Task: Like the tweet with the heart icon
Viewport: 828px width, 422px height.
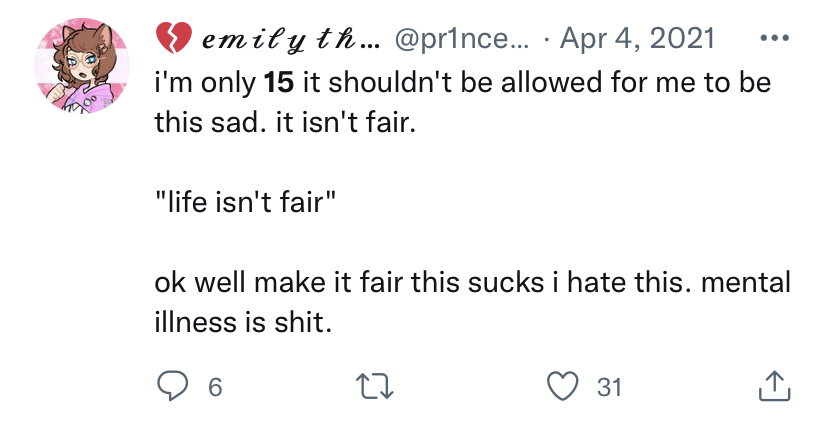Action: [566, 386]
